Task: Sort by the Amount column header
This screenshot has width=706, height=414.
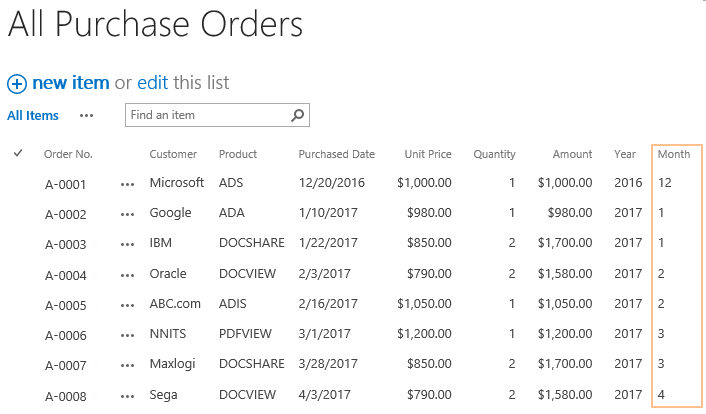Action: [572, 154]
